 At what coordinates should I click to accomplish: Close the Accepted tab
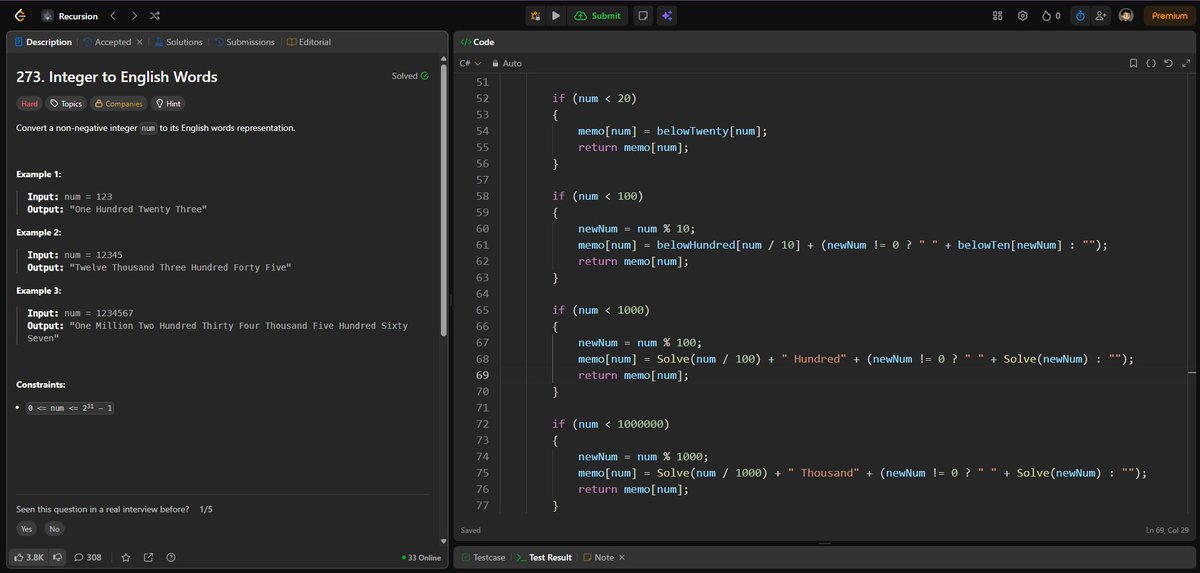point(140,42)
